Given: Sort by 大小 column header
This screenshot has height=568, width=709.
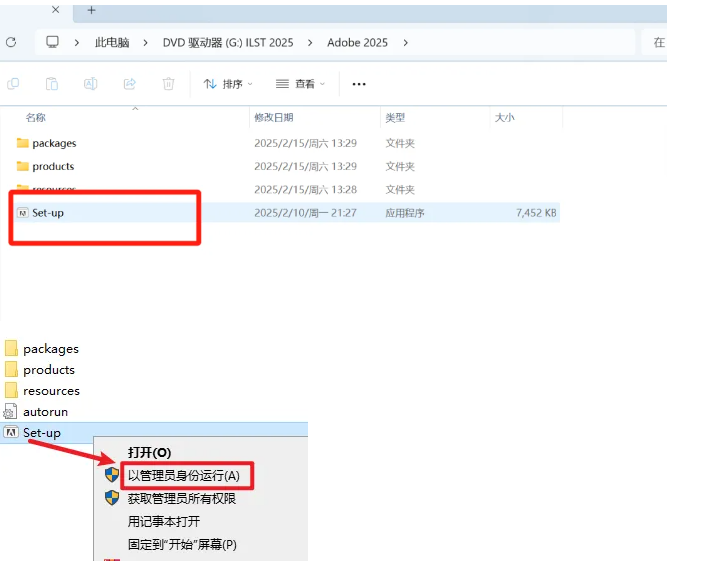Looking at the screenshot, I should (x=505, y=118).
